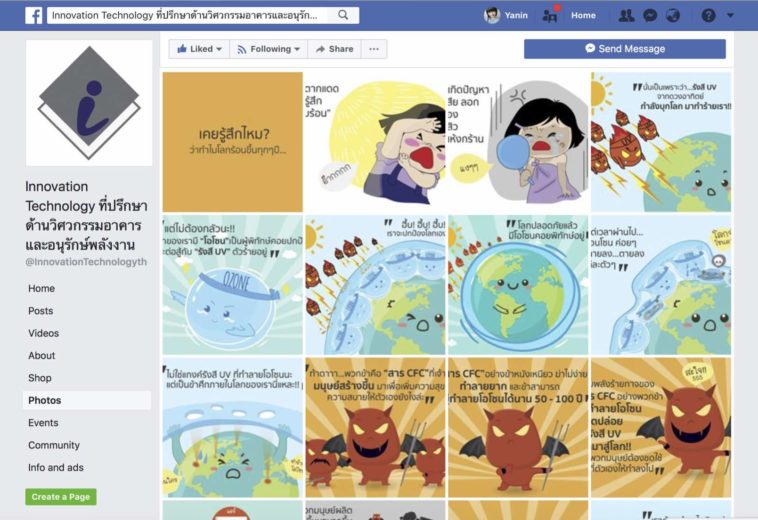The image size is (758, 520).
Task: Open the OZONE character cartoon photo
Action: tap(233, 285)
